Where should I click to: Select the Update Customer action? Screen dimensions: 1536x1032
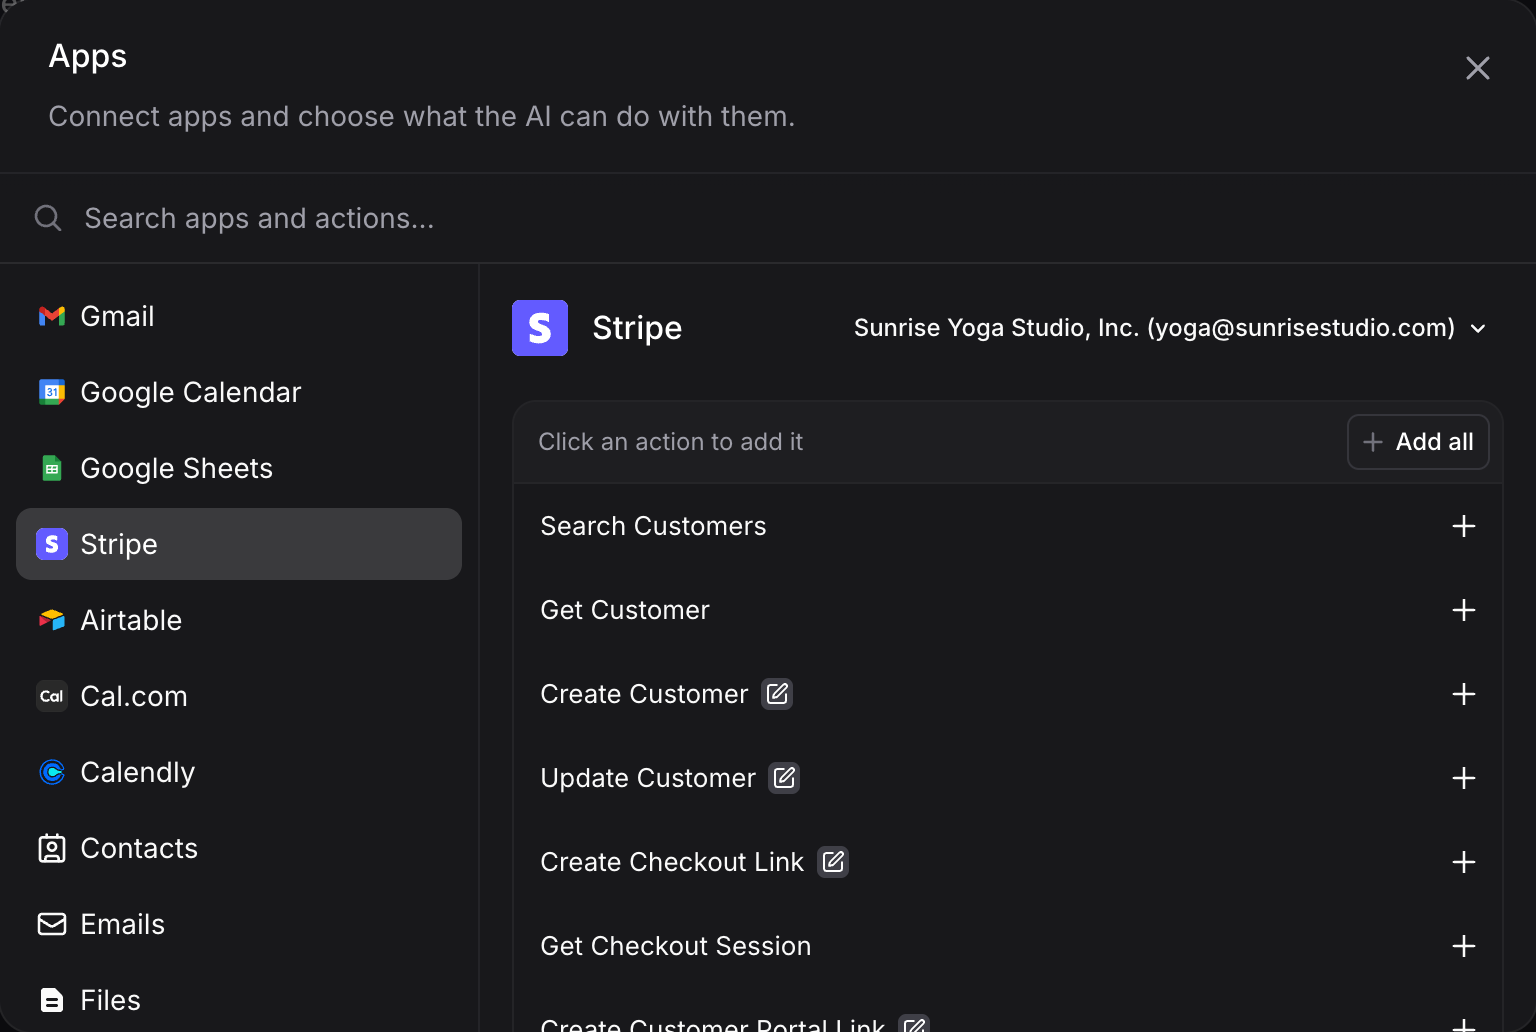pos(1008,778)
